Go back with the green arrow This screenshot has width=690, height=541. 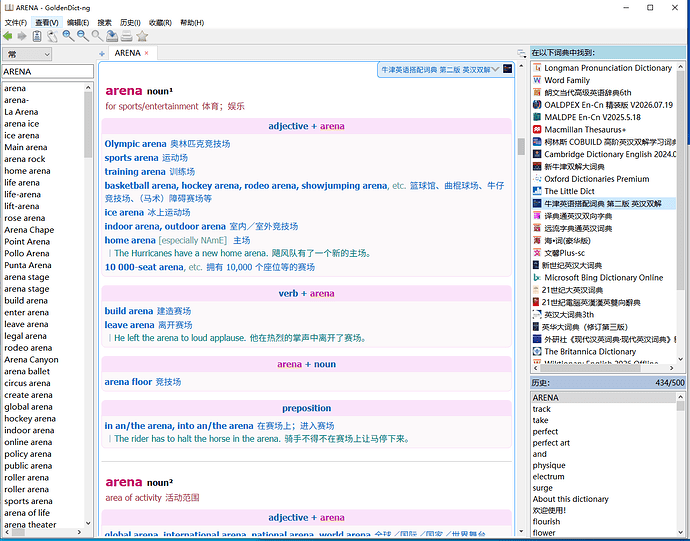7,36
